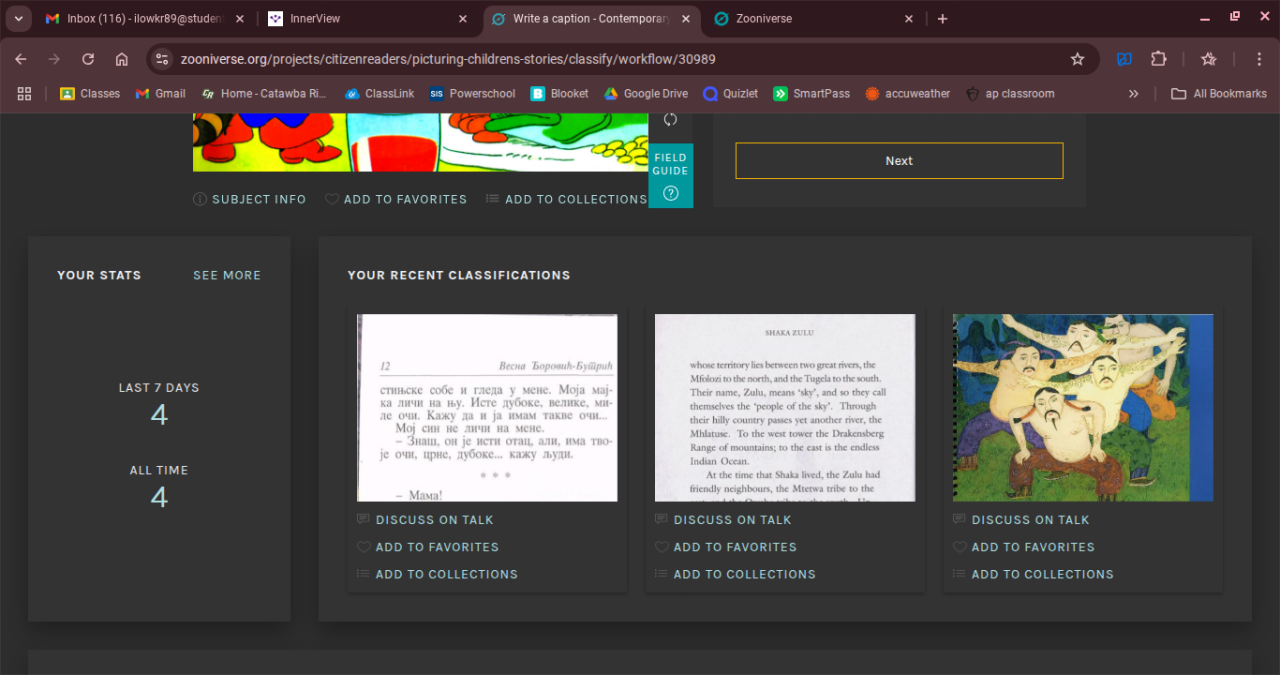Image resolution: width=1280 pixels, height=675 pixels.
Task: Add Shaka Zulu page to collections
Action: pyautogui.click(x=736, y=574)
